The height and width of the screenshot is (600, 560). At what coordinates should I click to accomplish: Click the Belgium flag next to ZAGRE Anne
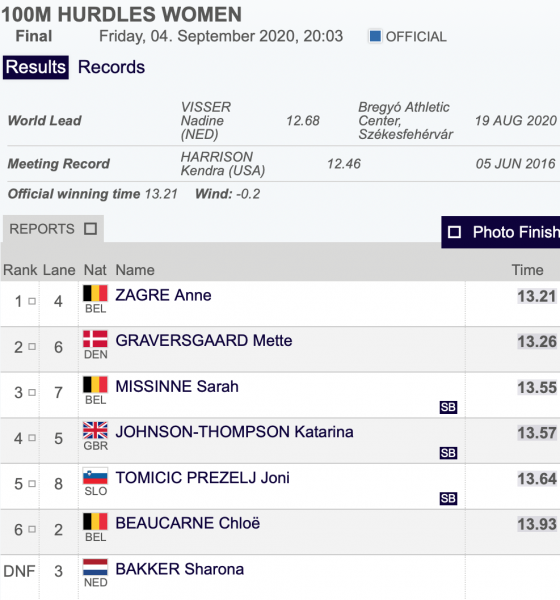coord(95,293)
